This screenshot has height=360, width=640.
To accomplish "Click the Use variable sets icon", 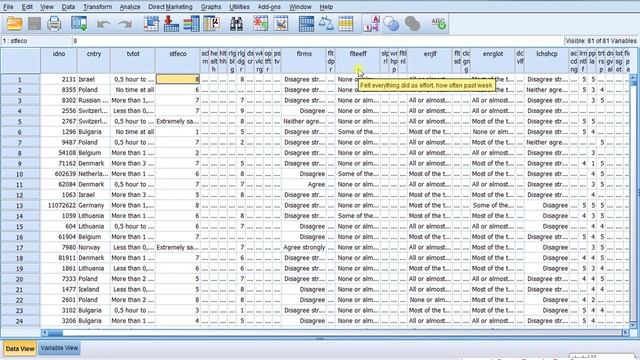I will pos(391,23).
